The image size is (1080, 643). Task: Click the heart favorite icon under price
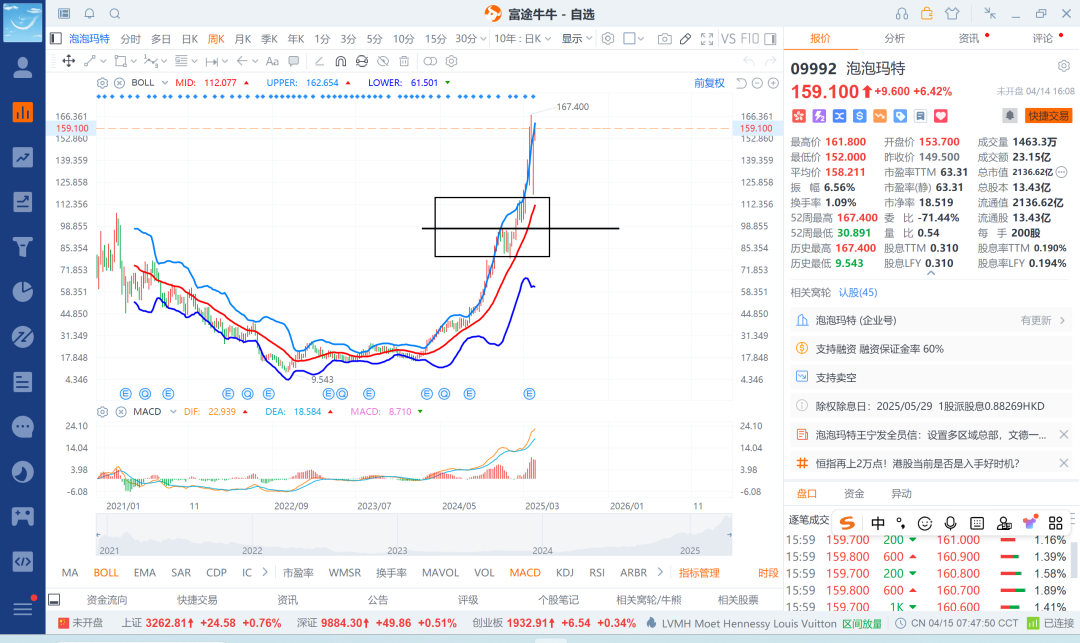pos(941,116)
